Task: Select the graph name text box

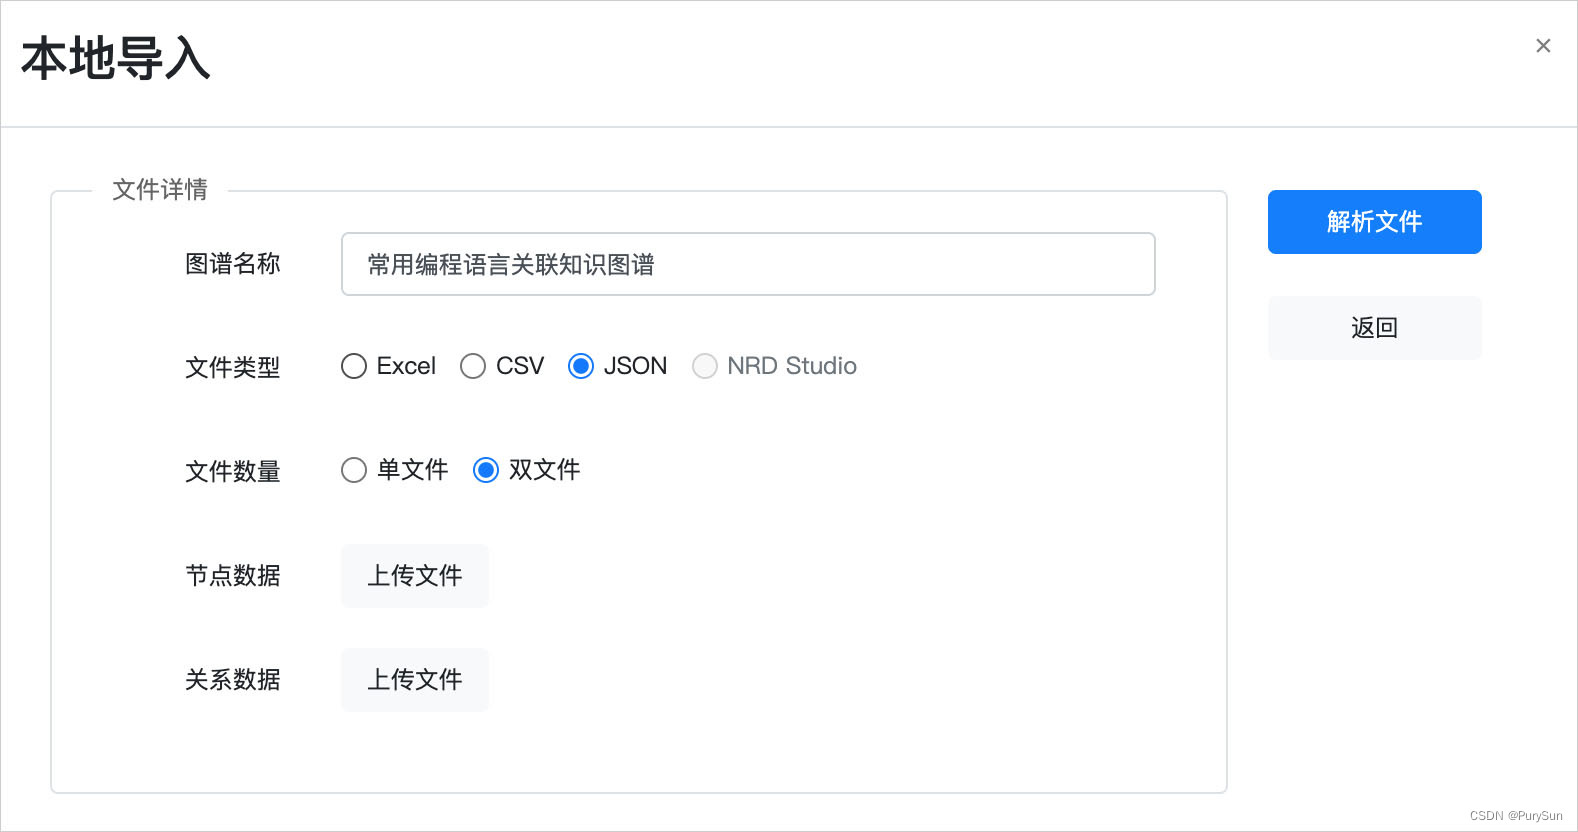Action: pos(747,264)
